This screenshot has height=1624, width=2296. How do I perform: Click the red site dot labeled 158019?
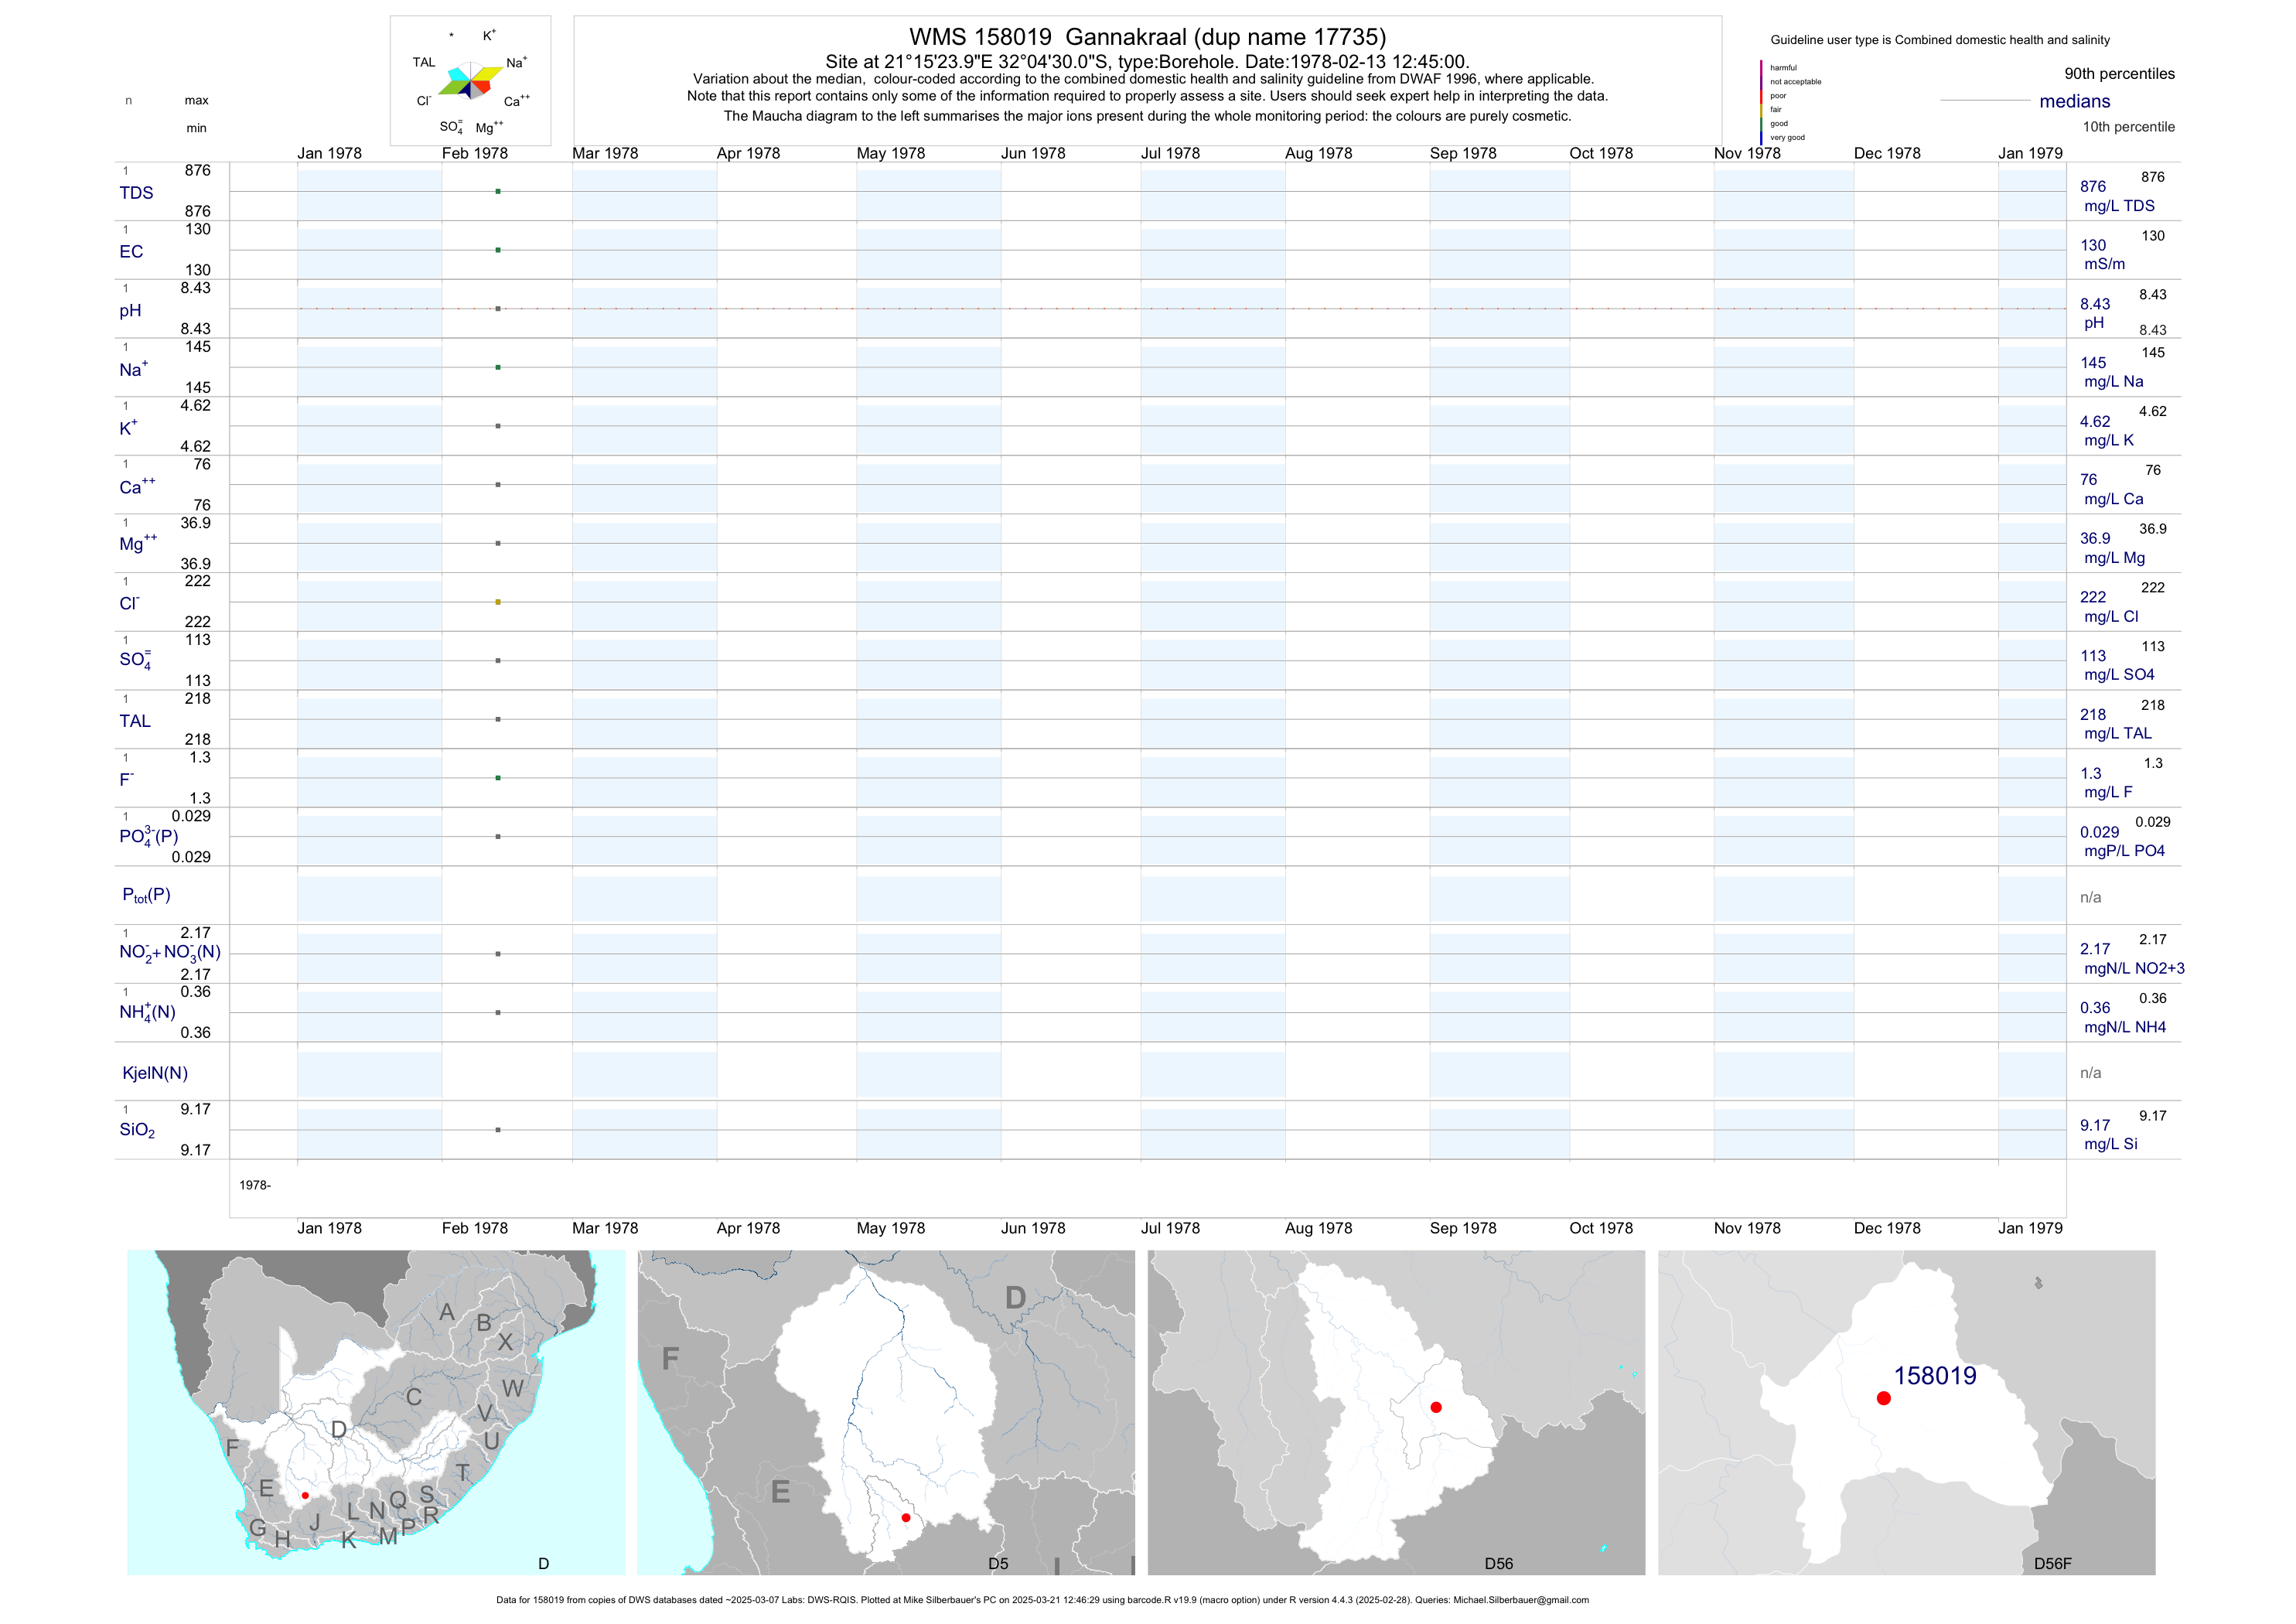click(x=1884, y=1398)
